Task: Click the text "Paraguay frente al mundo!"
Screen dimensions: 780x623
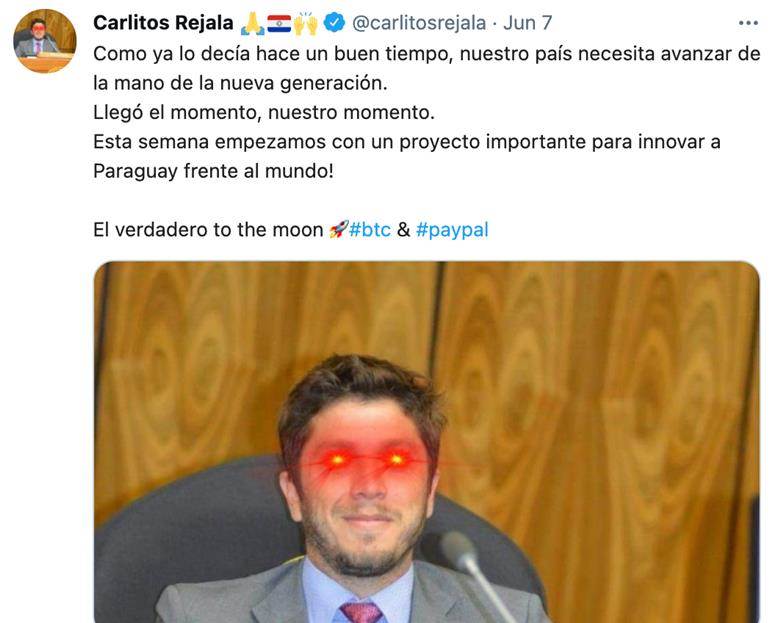Action: (x=213, y=171)
